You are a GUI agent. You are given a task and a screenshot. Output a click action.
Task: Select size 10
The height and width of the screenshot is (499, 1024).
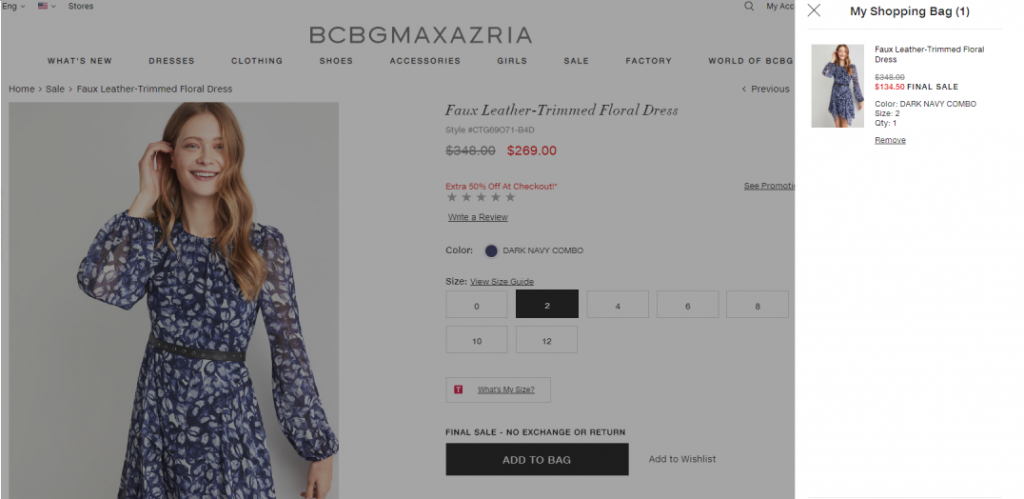click(477, 340)
